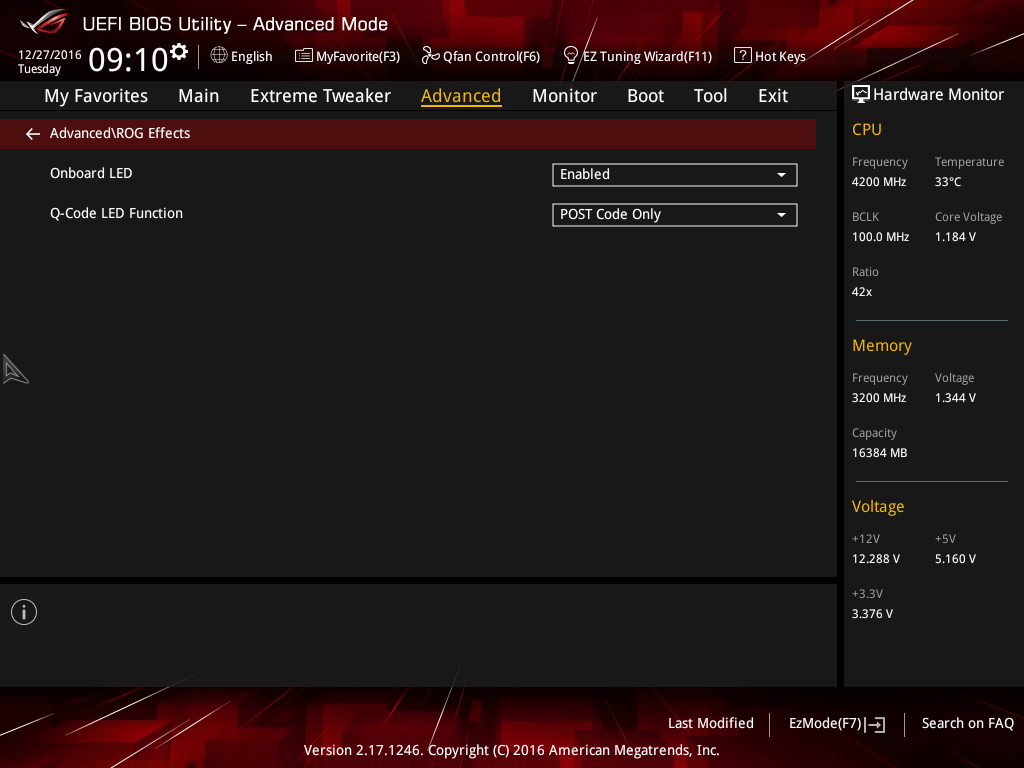Select the Onboard LED setting label
Screen dimensions: 1024x768
point(91,173)
